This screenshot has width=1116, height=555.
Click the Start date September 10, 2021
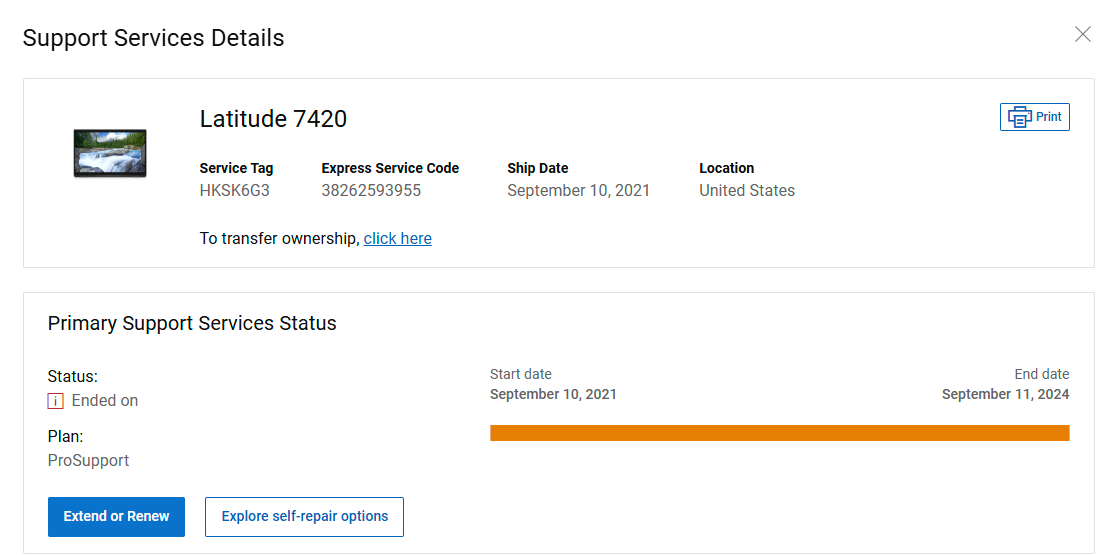coord(553,394)
